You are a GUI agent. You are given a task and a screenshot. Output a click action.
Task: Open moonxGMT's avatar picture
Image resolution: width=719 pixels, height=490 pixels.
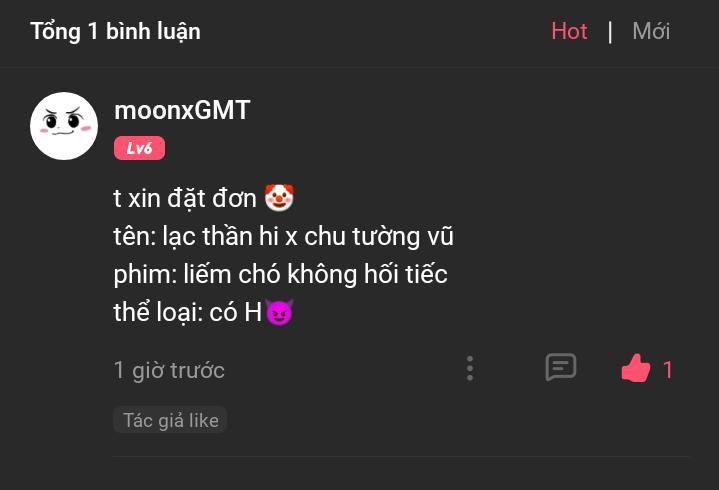click(x=64, y=126)
